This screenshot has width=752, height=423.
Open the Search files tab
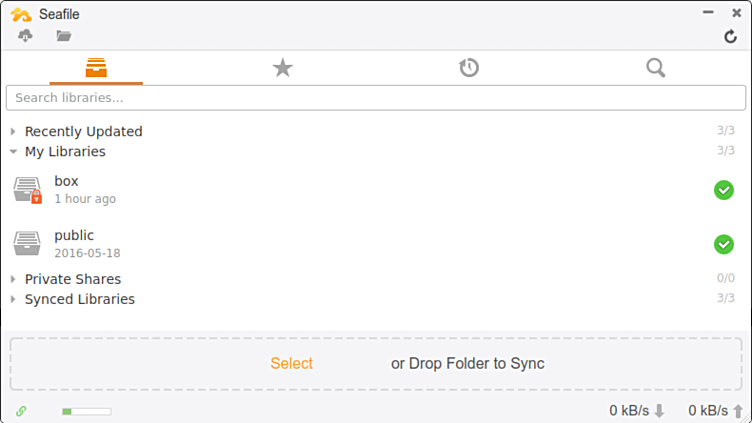656,68
